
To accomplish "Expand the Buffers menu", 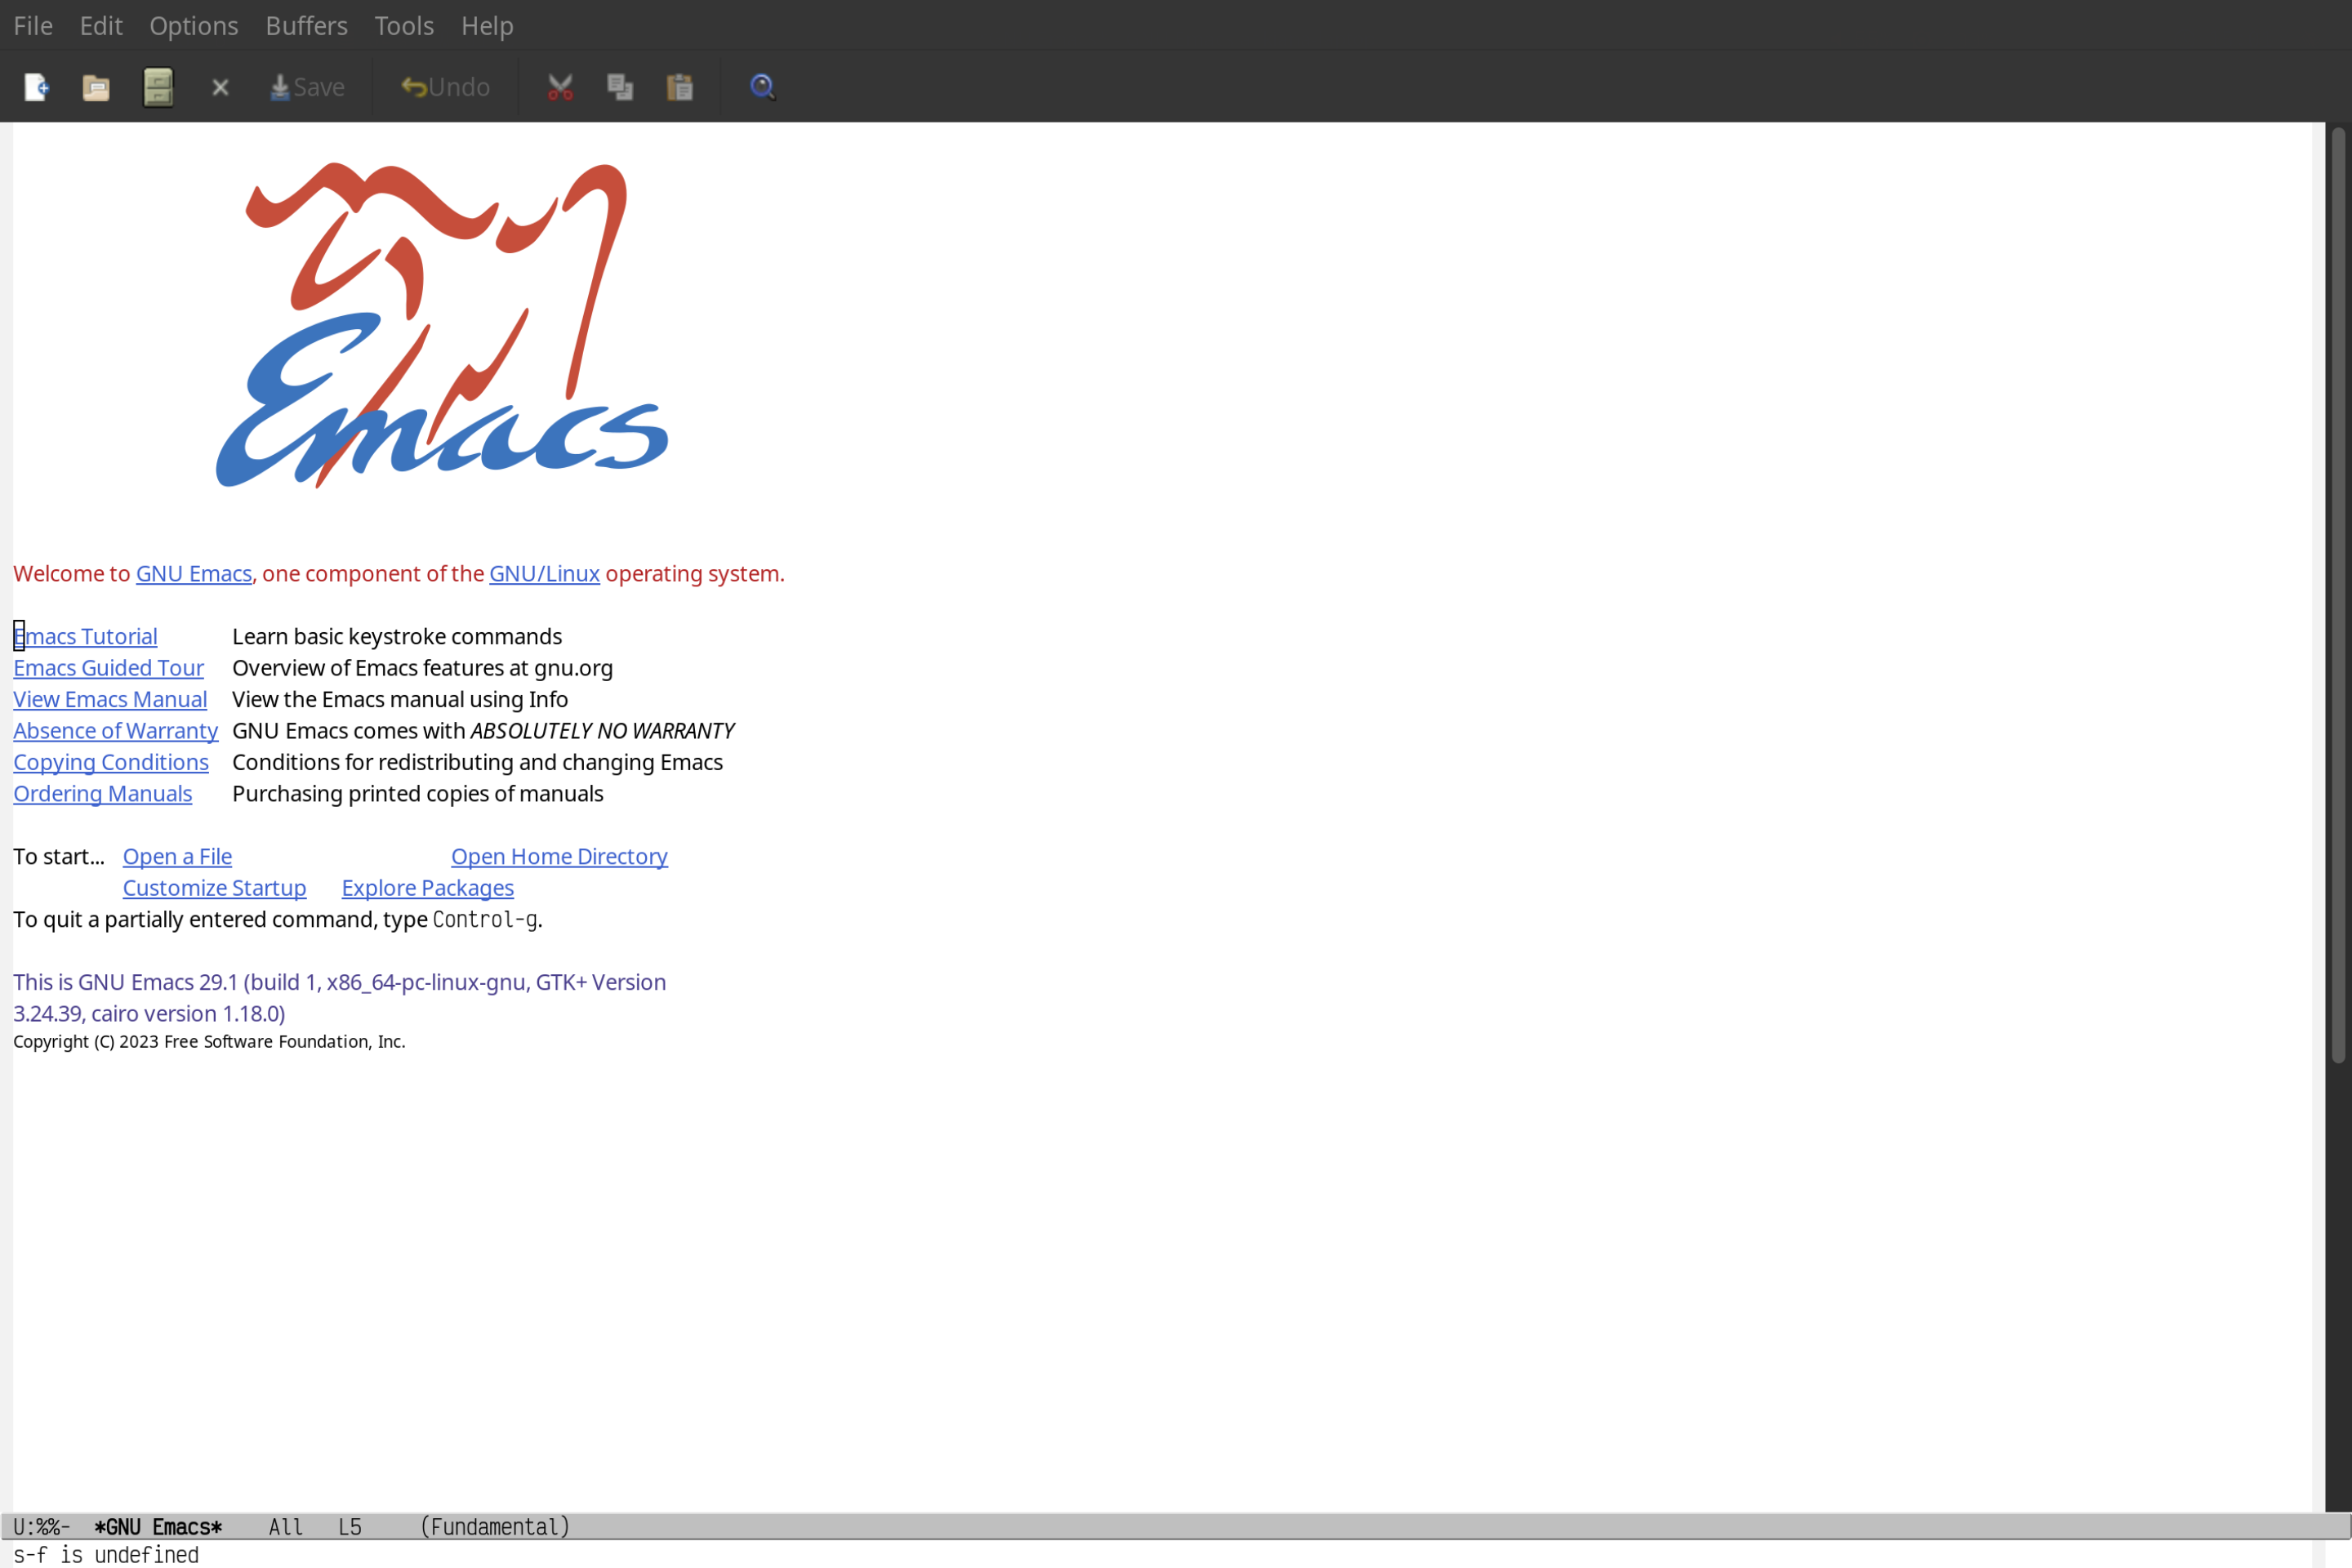I will pos(305,24).
